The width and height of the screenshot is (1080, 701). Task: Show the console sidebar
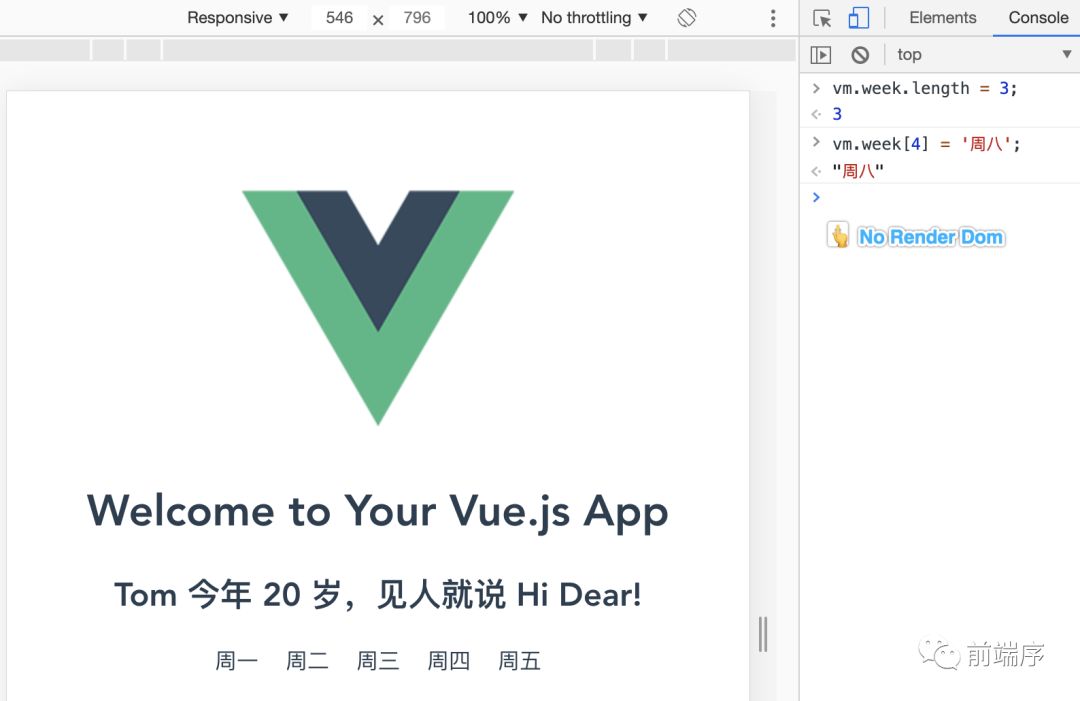(x=820, y=54)
